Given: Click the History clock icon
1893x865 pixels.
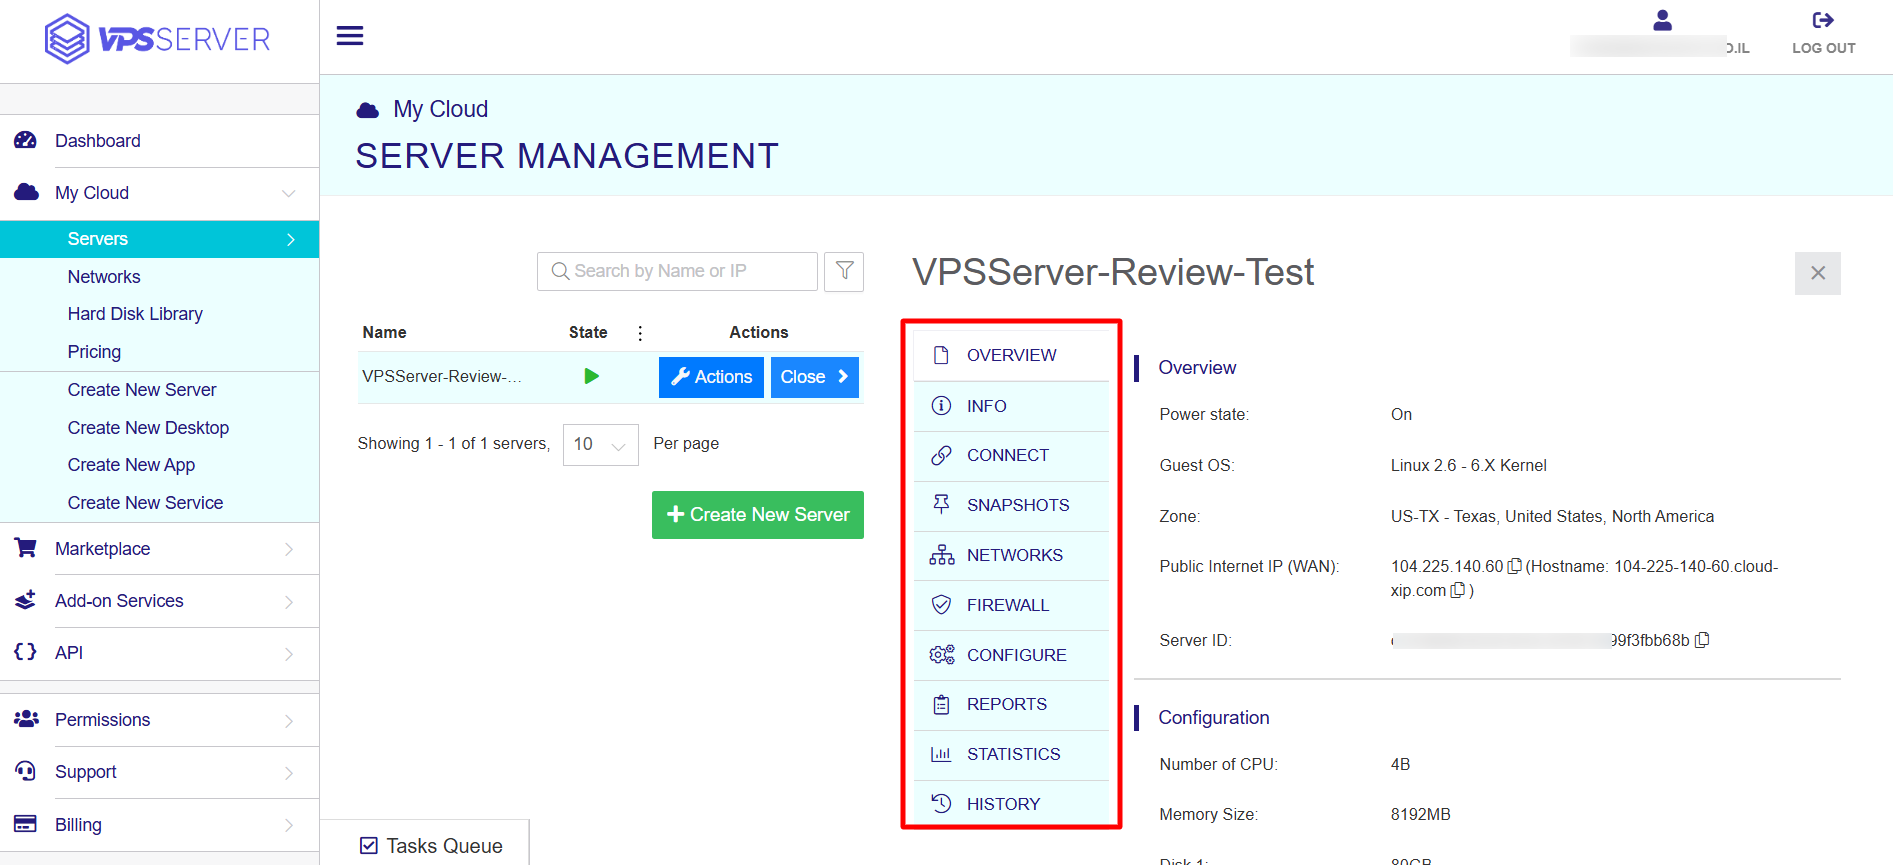Looking at the screenshot, I should click(x=941, y=803).
